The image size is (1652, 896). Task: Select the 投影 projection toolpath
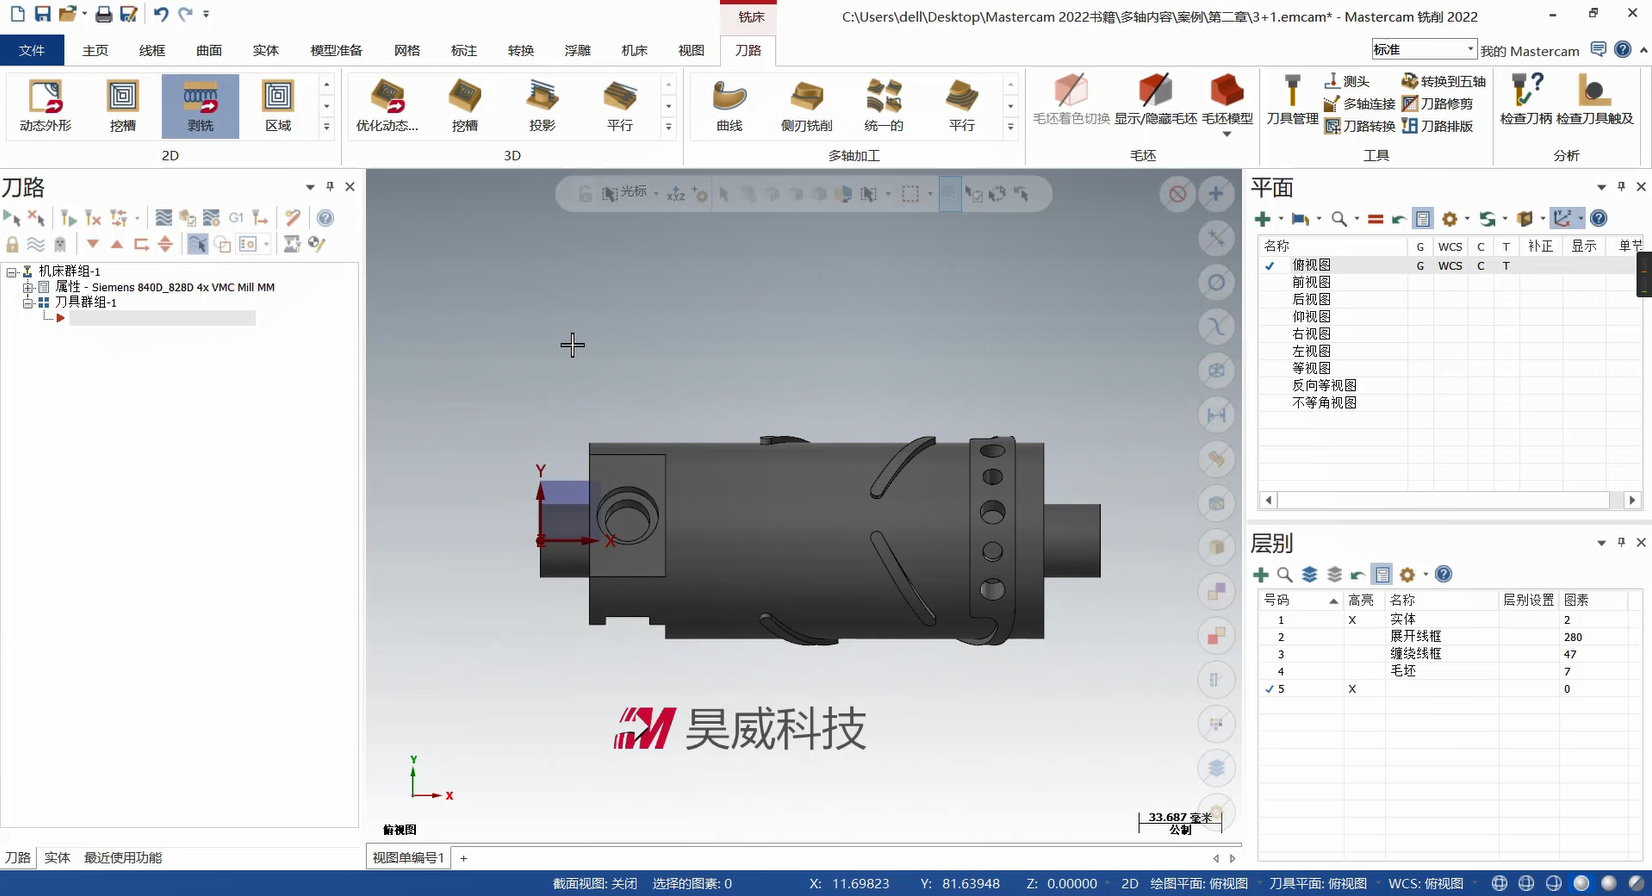(x=542, y=106)
